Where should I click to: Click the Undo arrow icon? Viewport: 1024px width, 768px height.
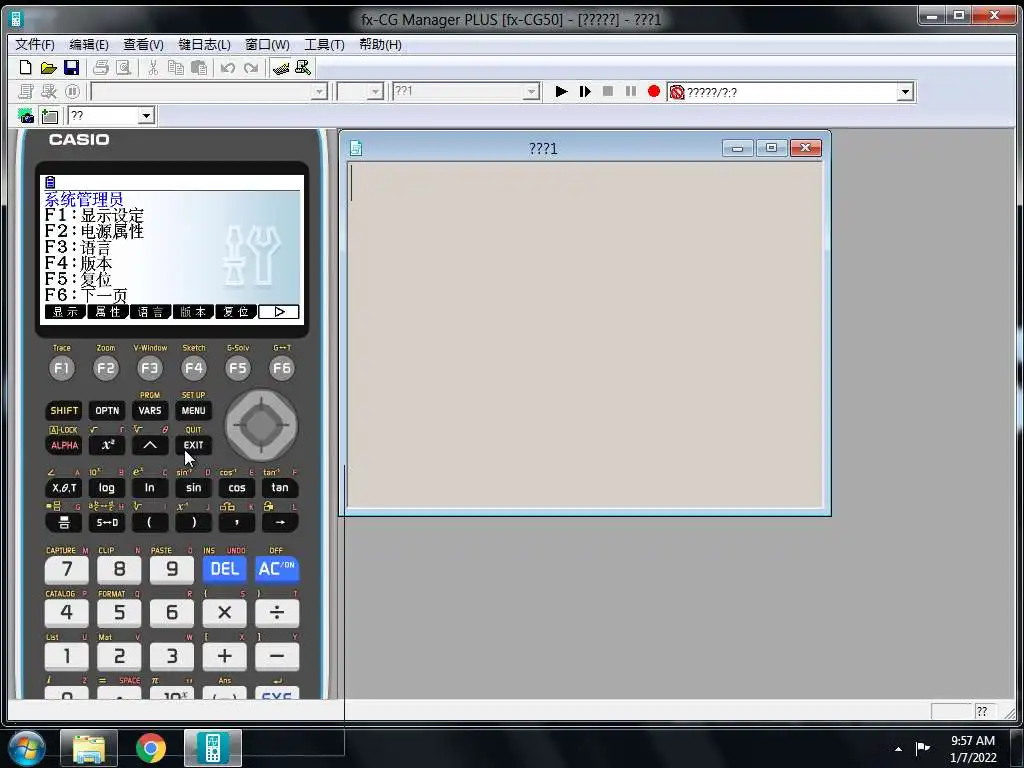pos(227,68)
